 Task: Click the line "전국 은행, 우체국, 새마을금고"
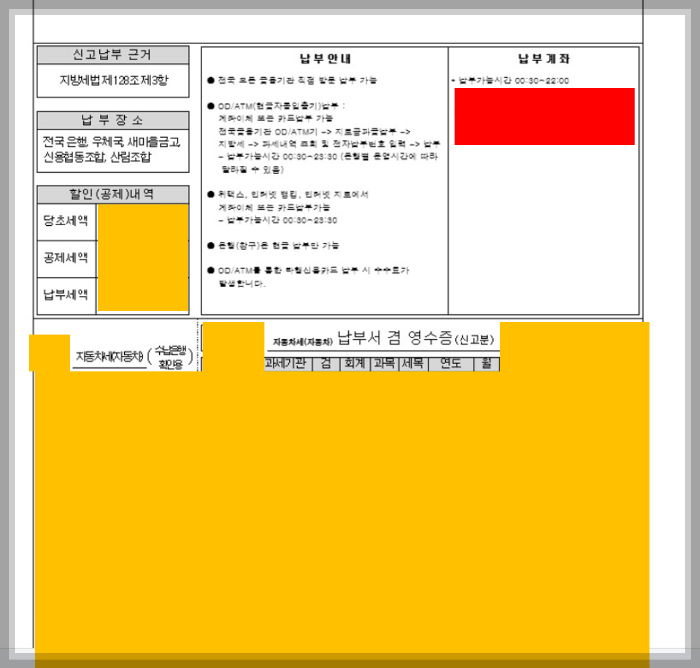pyautogui.click(x=112, y=142)
